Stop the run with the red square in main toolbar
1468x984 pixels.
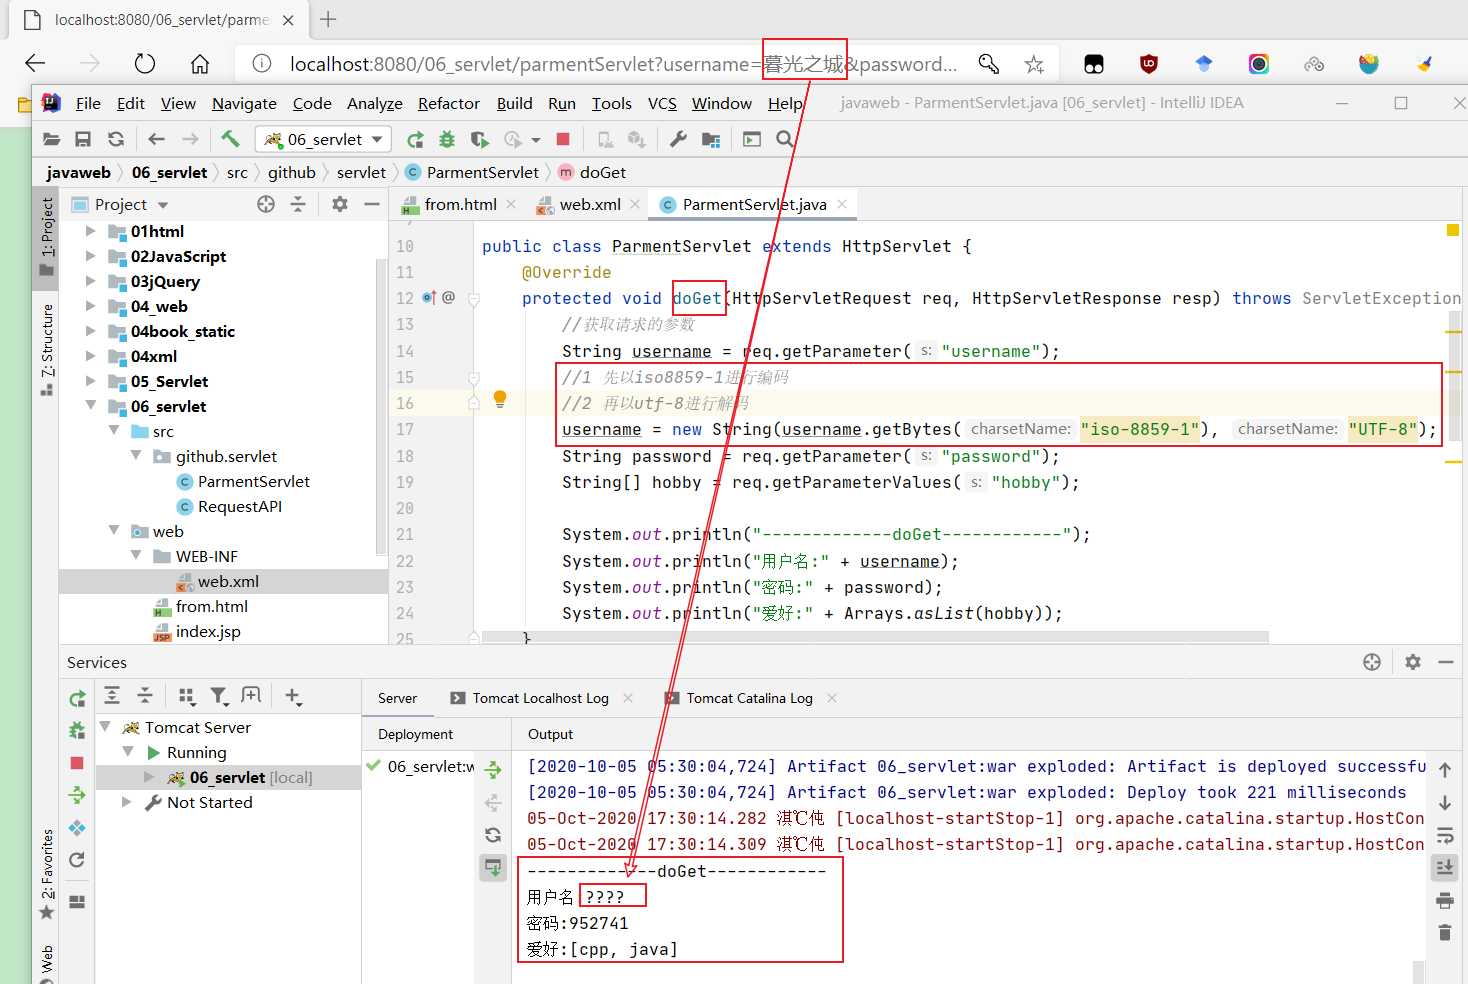click(x=563, y=140)
